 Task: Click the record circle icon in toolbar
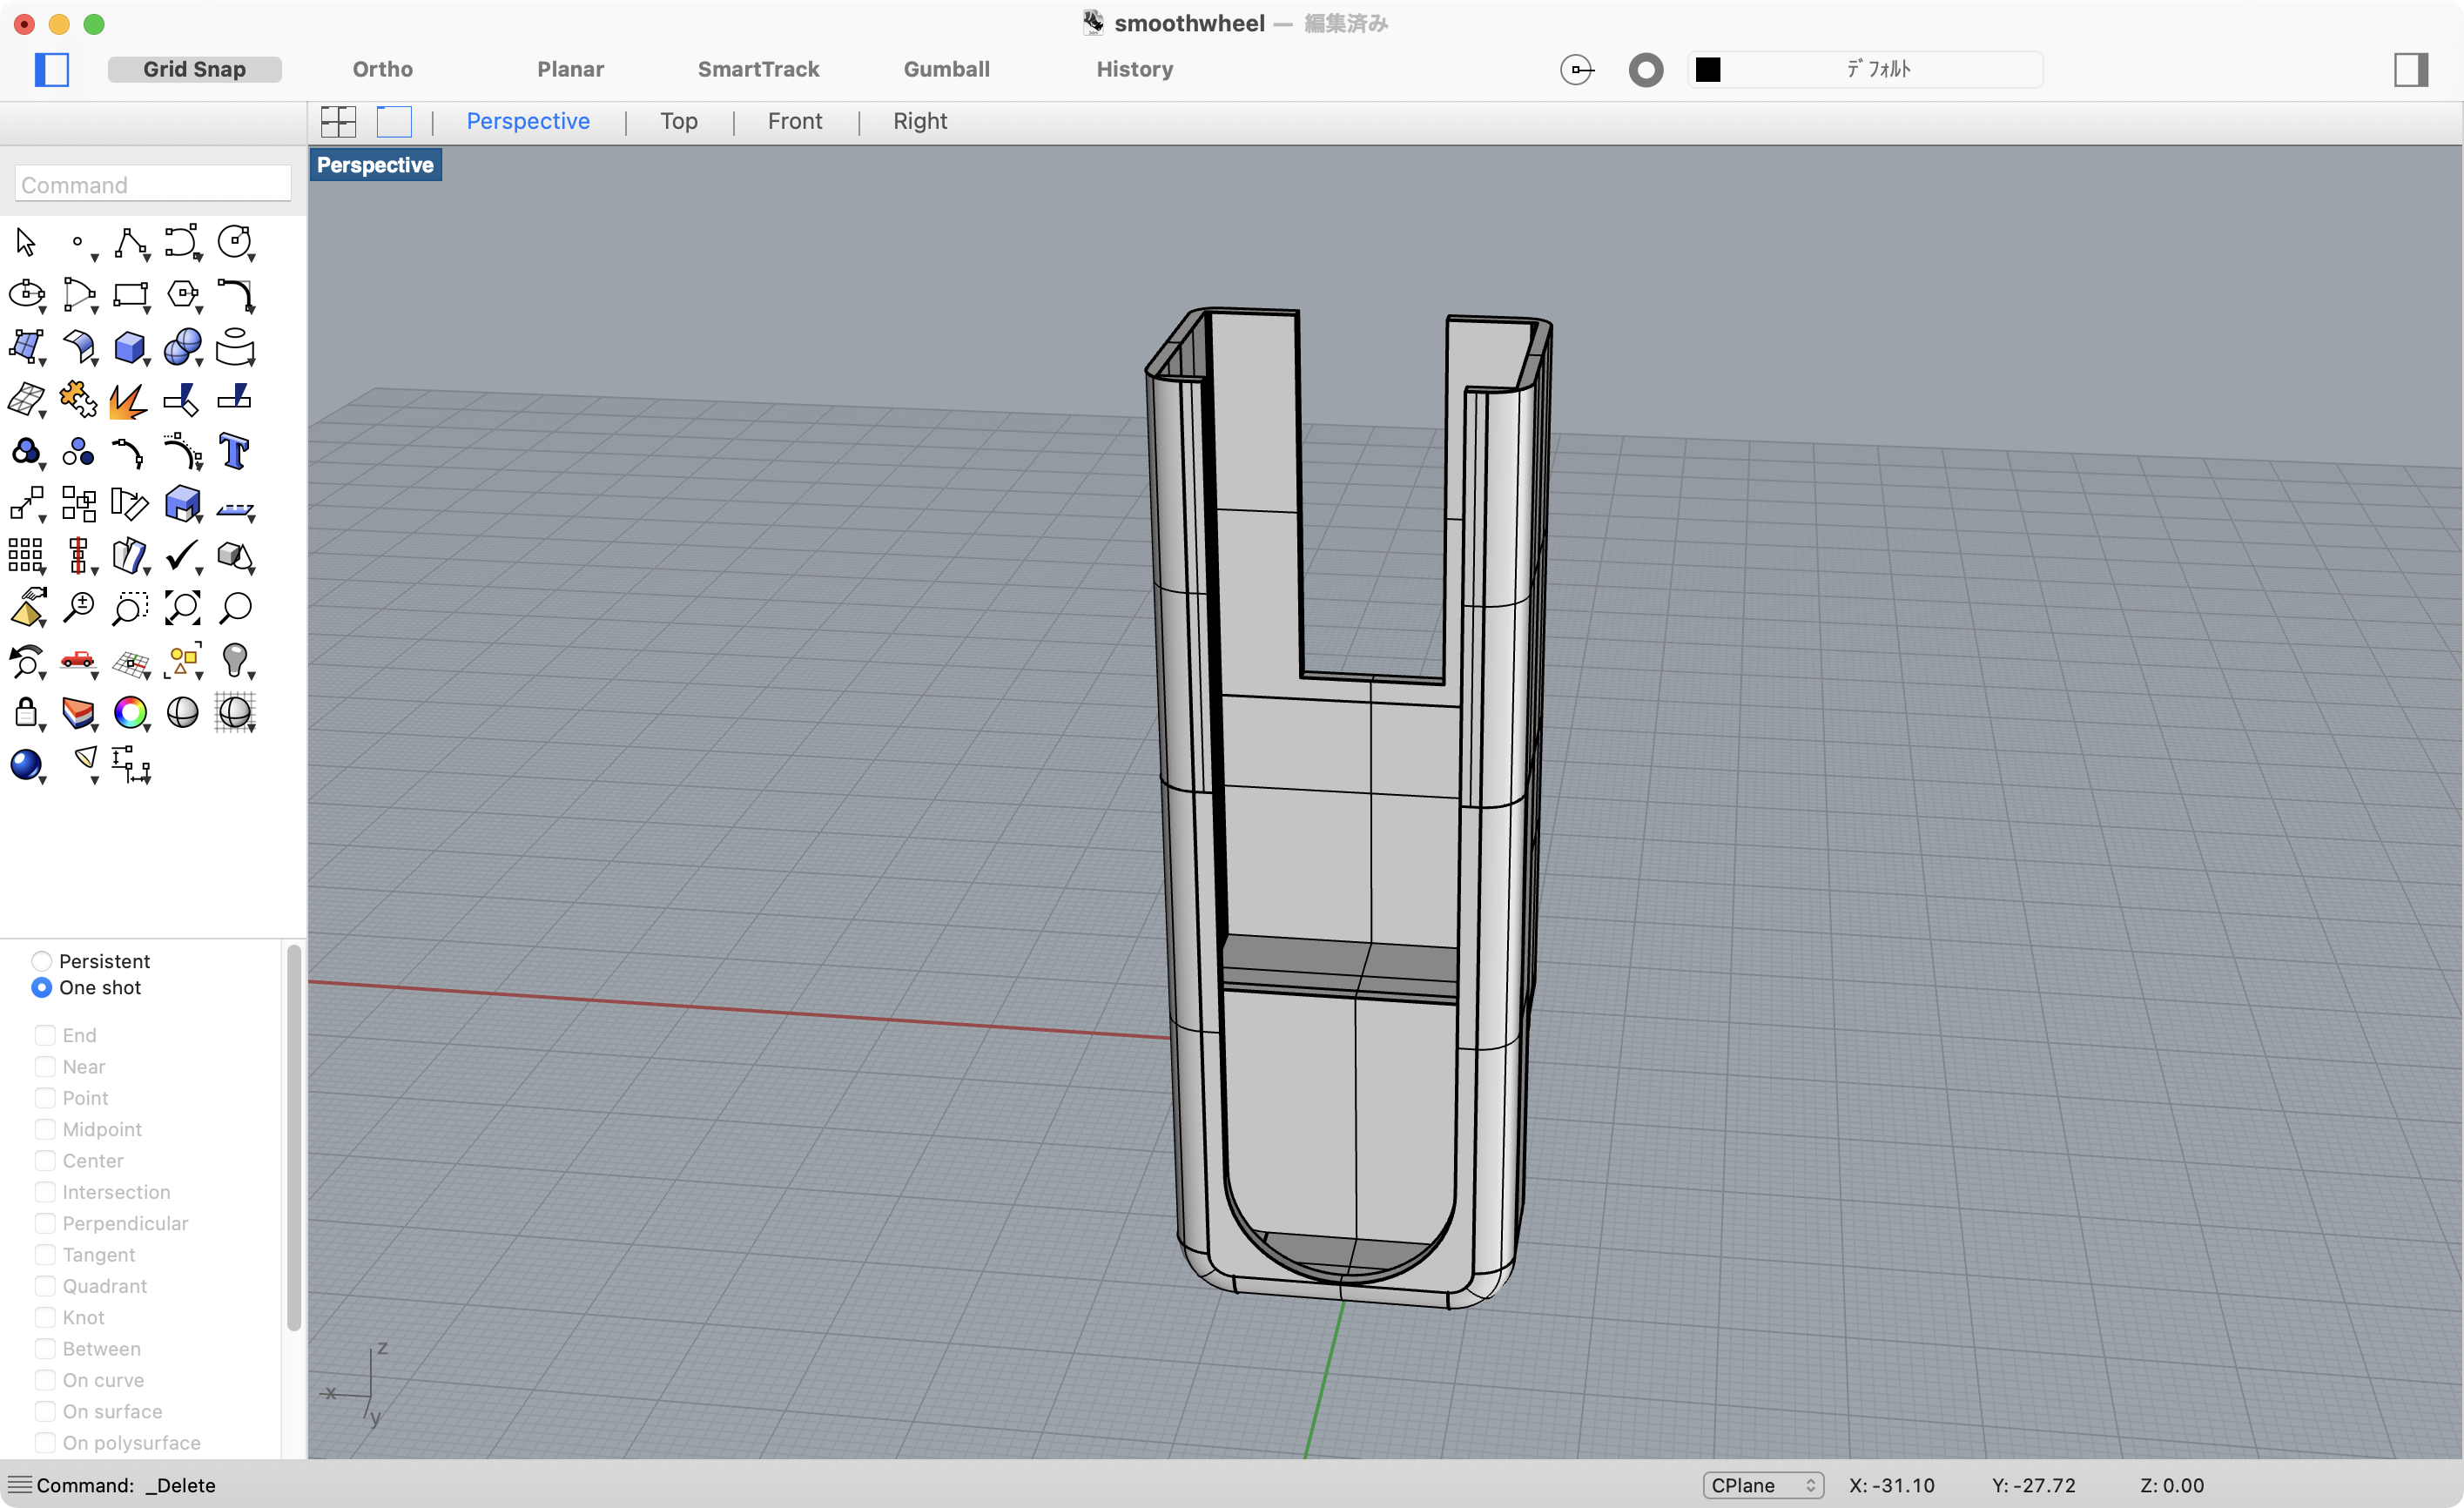point(1646,69)
